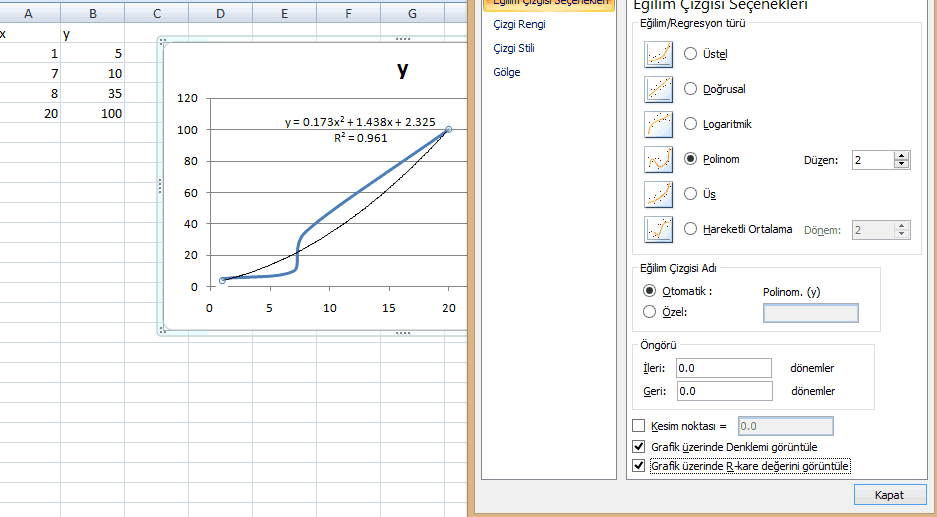Viewport: 937px width, 517px height.
Task: Click the Üs trendline type icon
Action: coord(658,194)
